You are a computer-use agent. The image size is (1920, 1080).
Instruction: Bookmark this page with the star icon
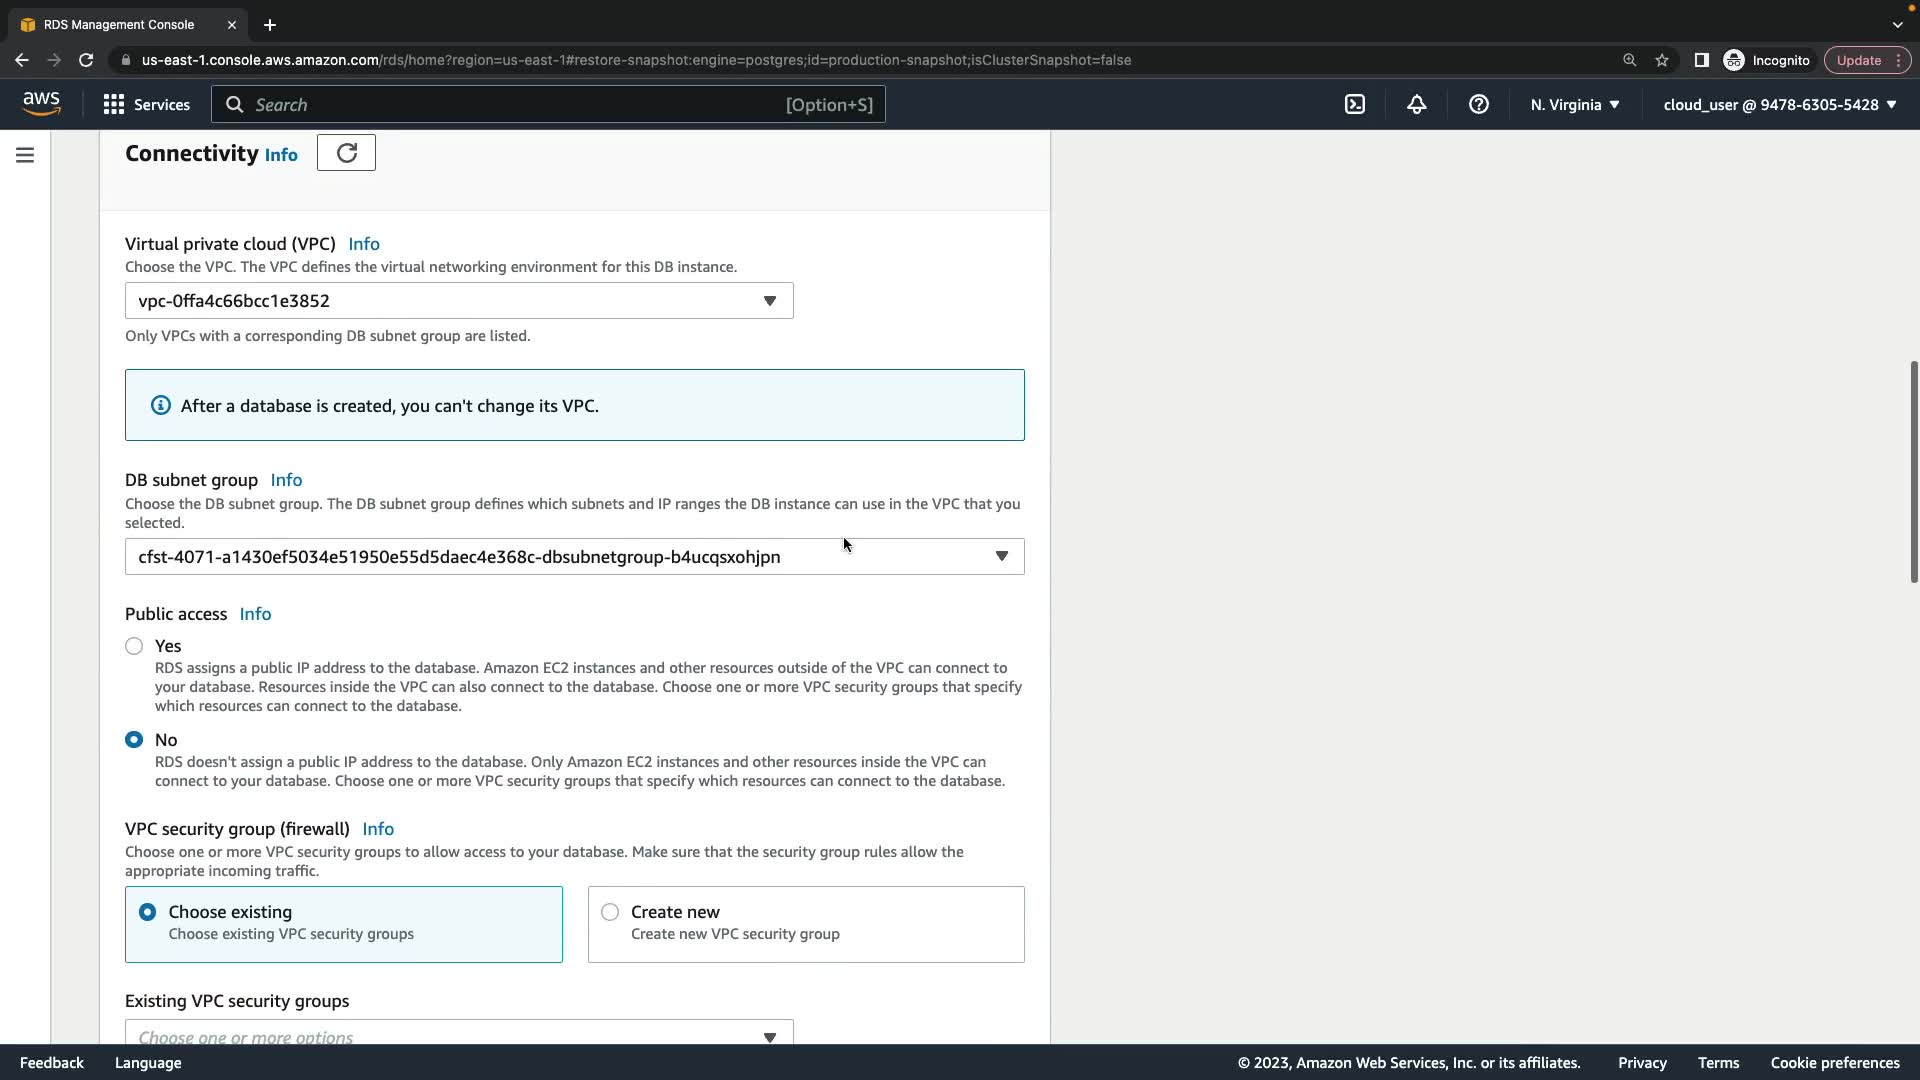[x=1661, y=60]
